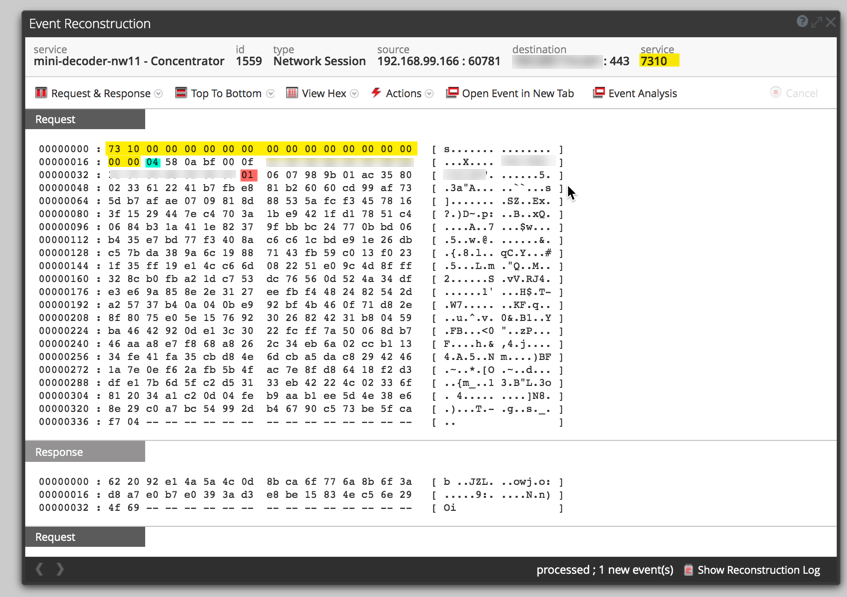Click the Show Reconstruction Log link
Image resolution: width=847 pixels, height=597 pixels.
tap(758, 570)
